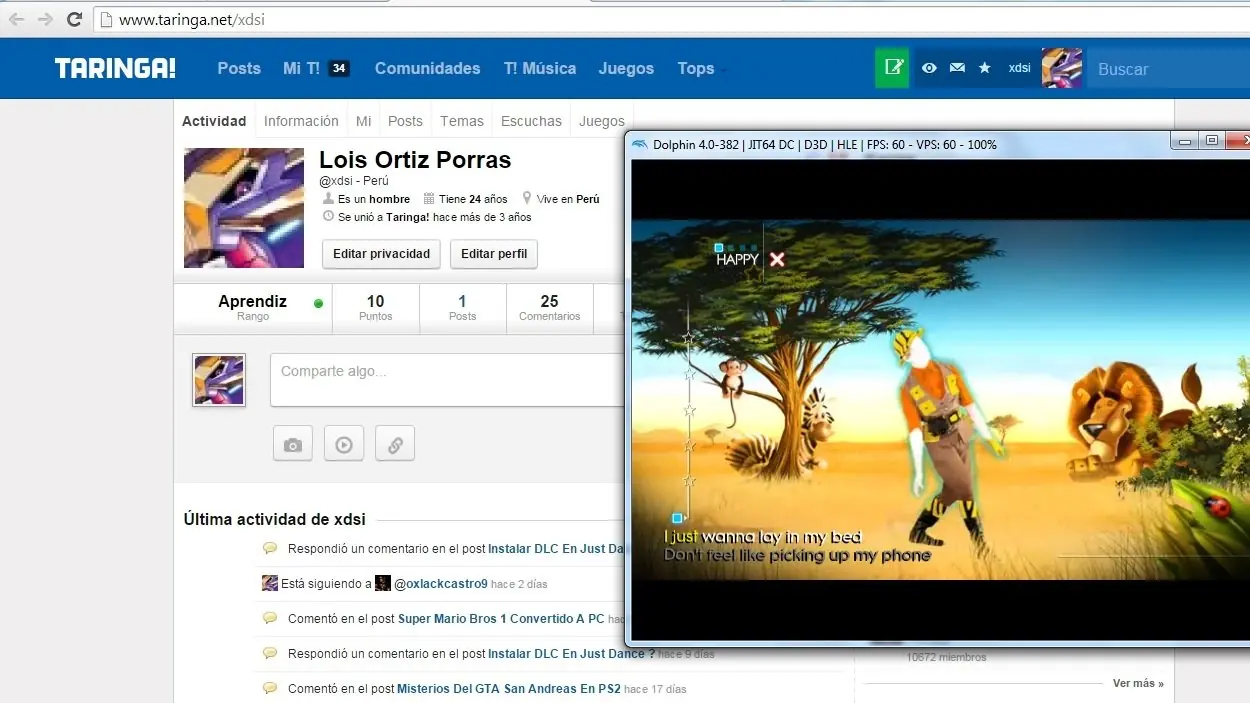This screenshot has width=1250, height=703.
Task: Click the HAPPY player label in Dolphin
Action: tap(738, 259)
